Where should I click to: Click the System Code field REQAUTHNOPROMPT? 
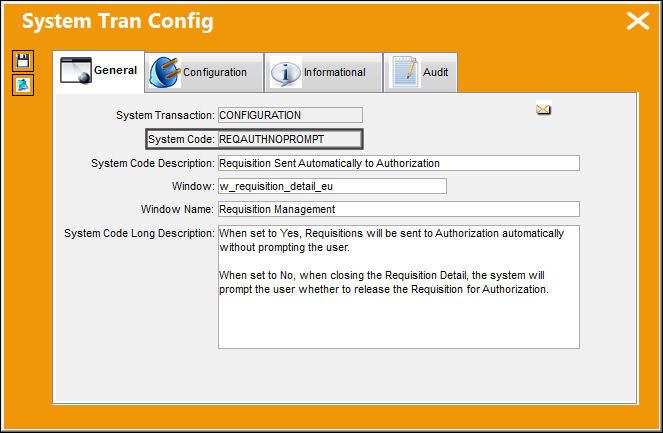click(x=290, y=139)
